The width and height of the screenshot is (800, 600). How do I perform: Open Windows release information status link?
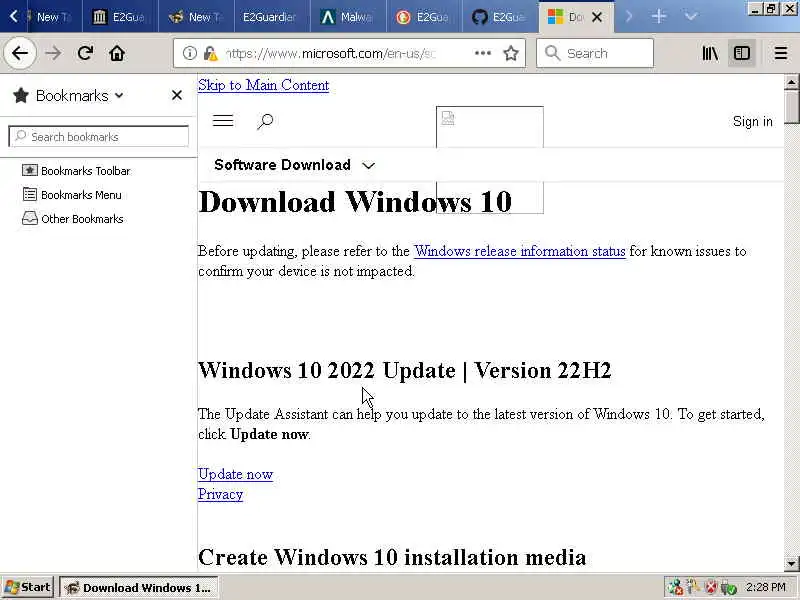[519, 251]
